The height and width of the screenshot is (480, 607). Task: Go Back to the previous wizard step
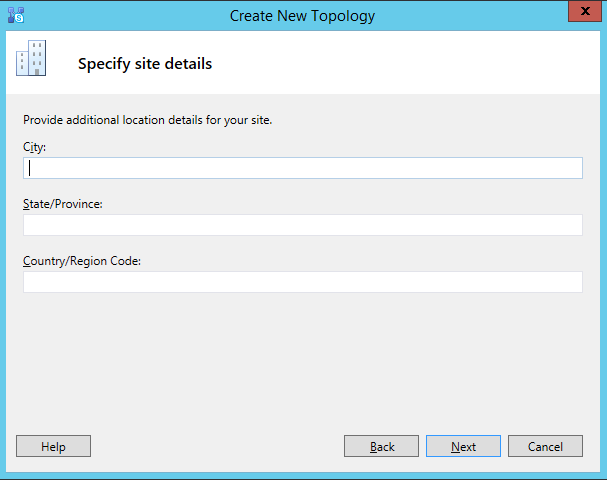pos(381,447)
